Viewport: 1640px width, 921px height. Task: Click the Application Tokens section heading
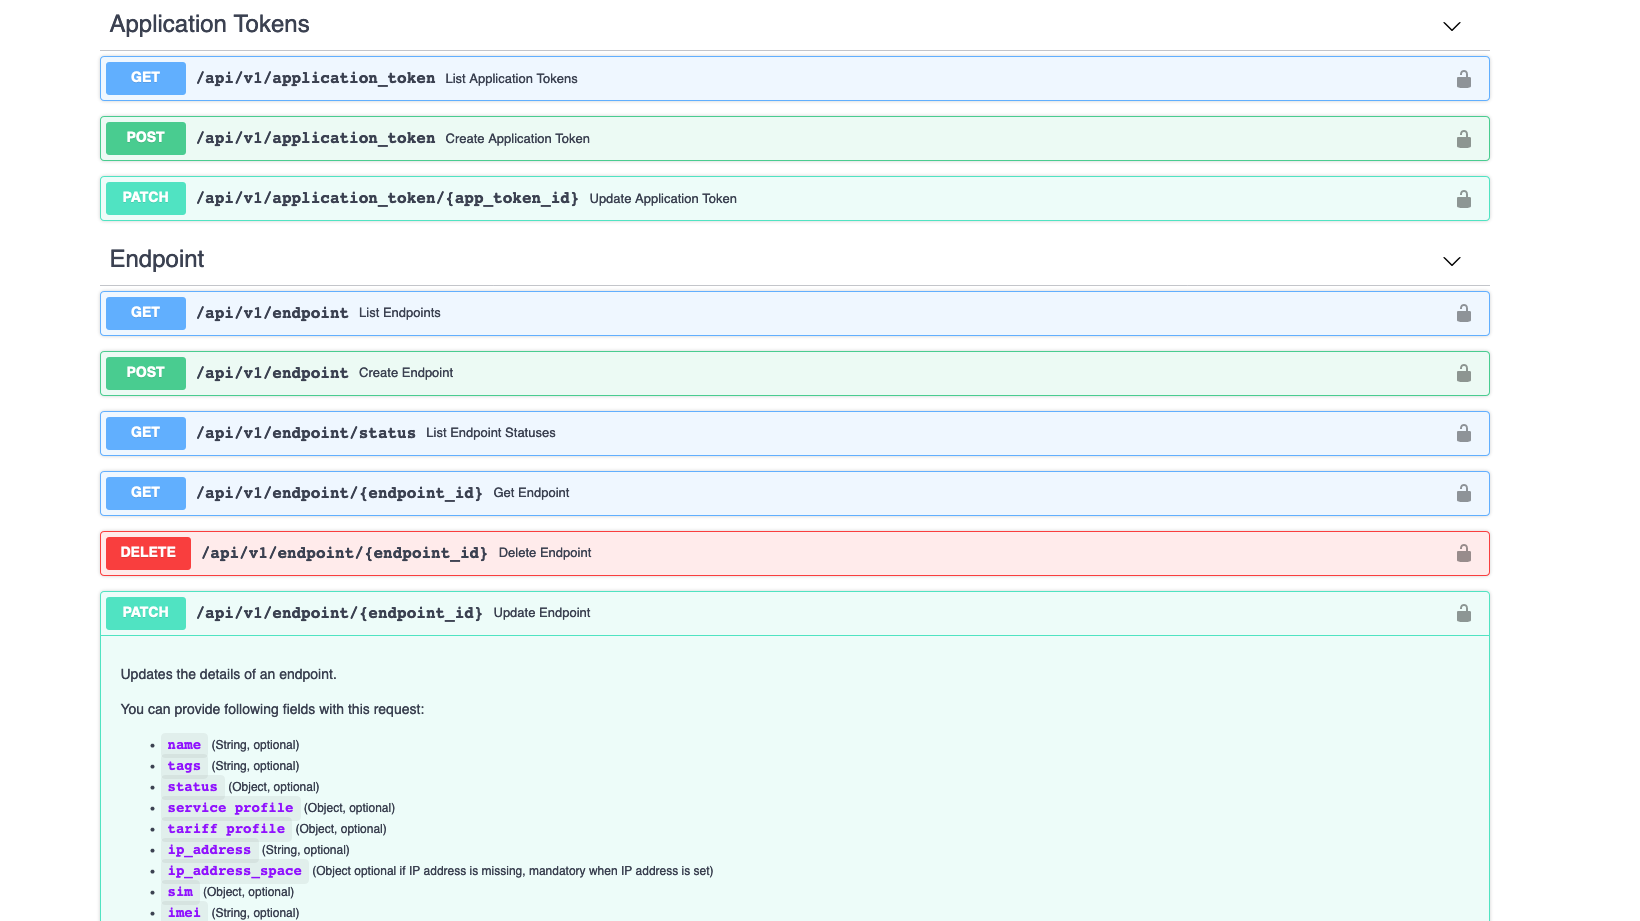(209, 24)
